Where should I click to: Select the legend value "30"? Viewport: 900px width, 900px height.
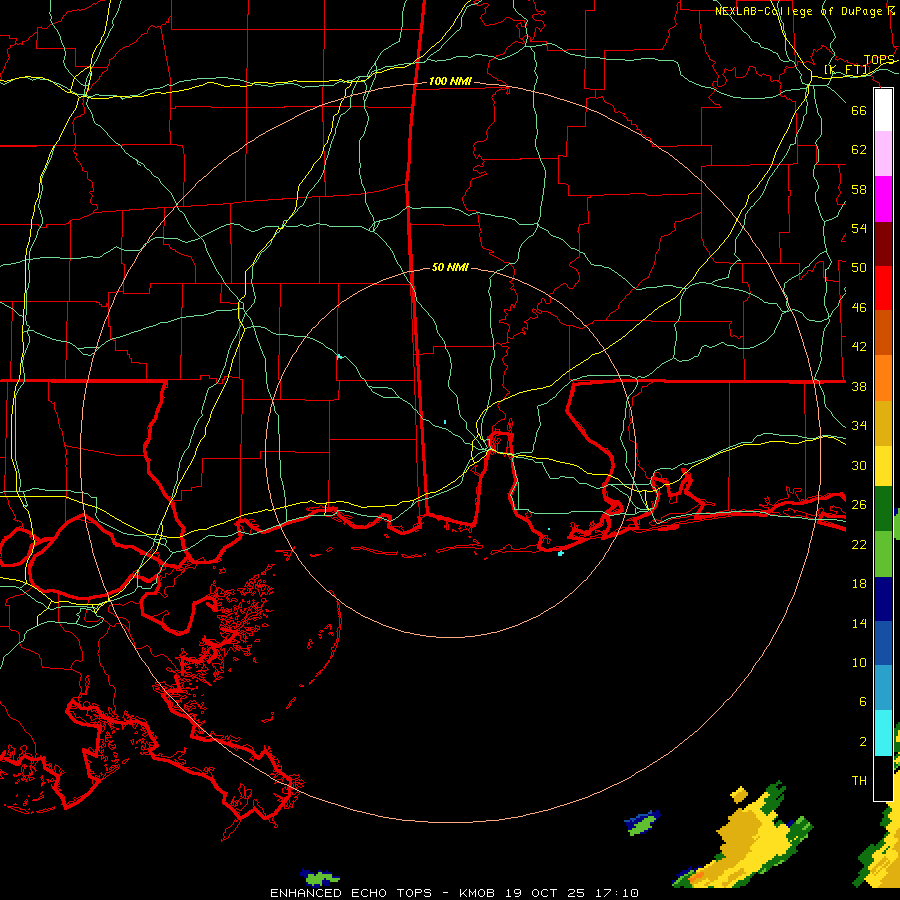[x=859, y=465]
